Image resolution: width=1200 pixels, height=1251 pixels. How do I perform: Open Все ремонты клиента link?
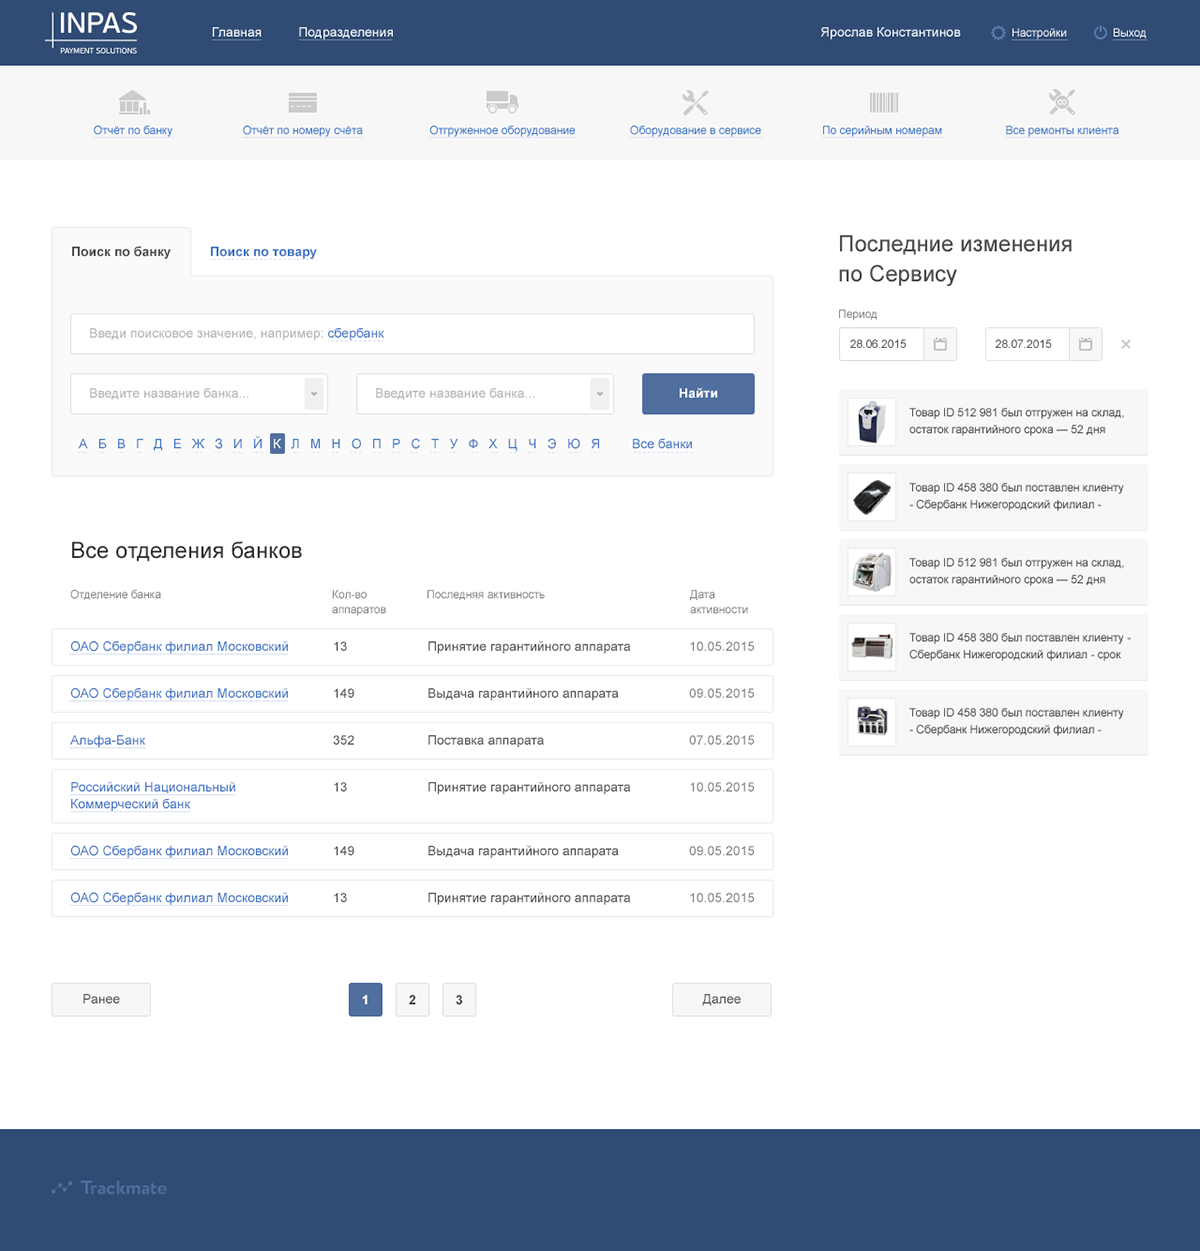point(1062,131)
